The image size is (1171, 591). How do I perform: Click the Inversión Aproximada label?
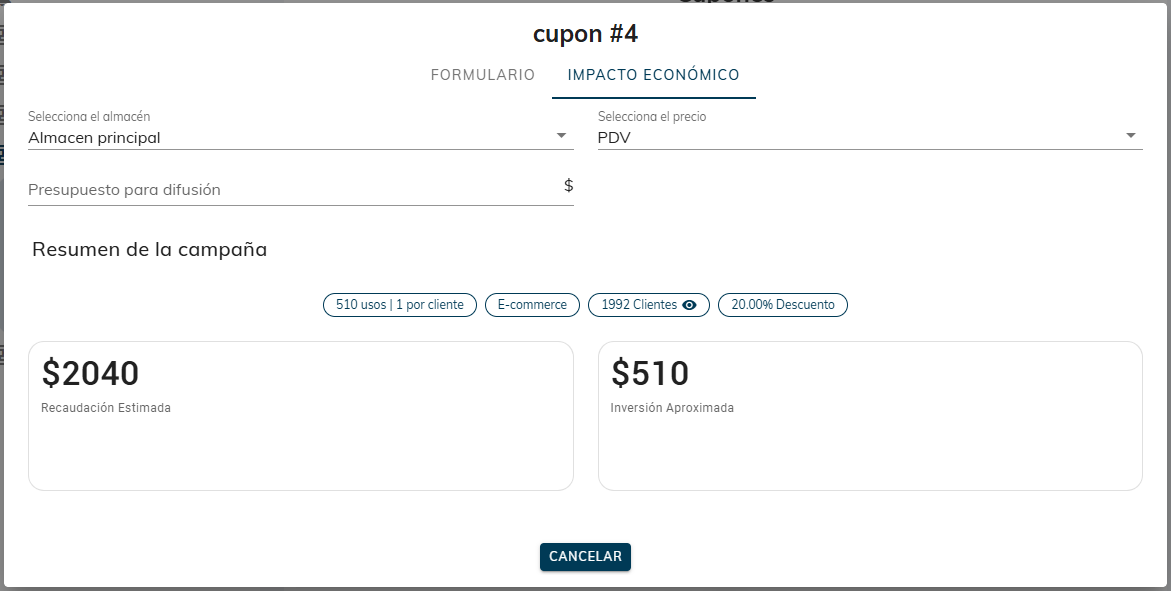[672, 408]
